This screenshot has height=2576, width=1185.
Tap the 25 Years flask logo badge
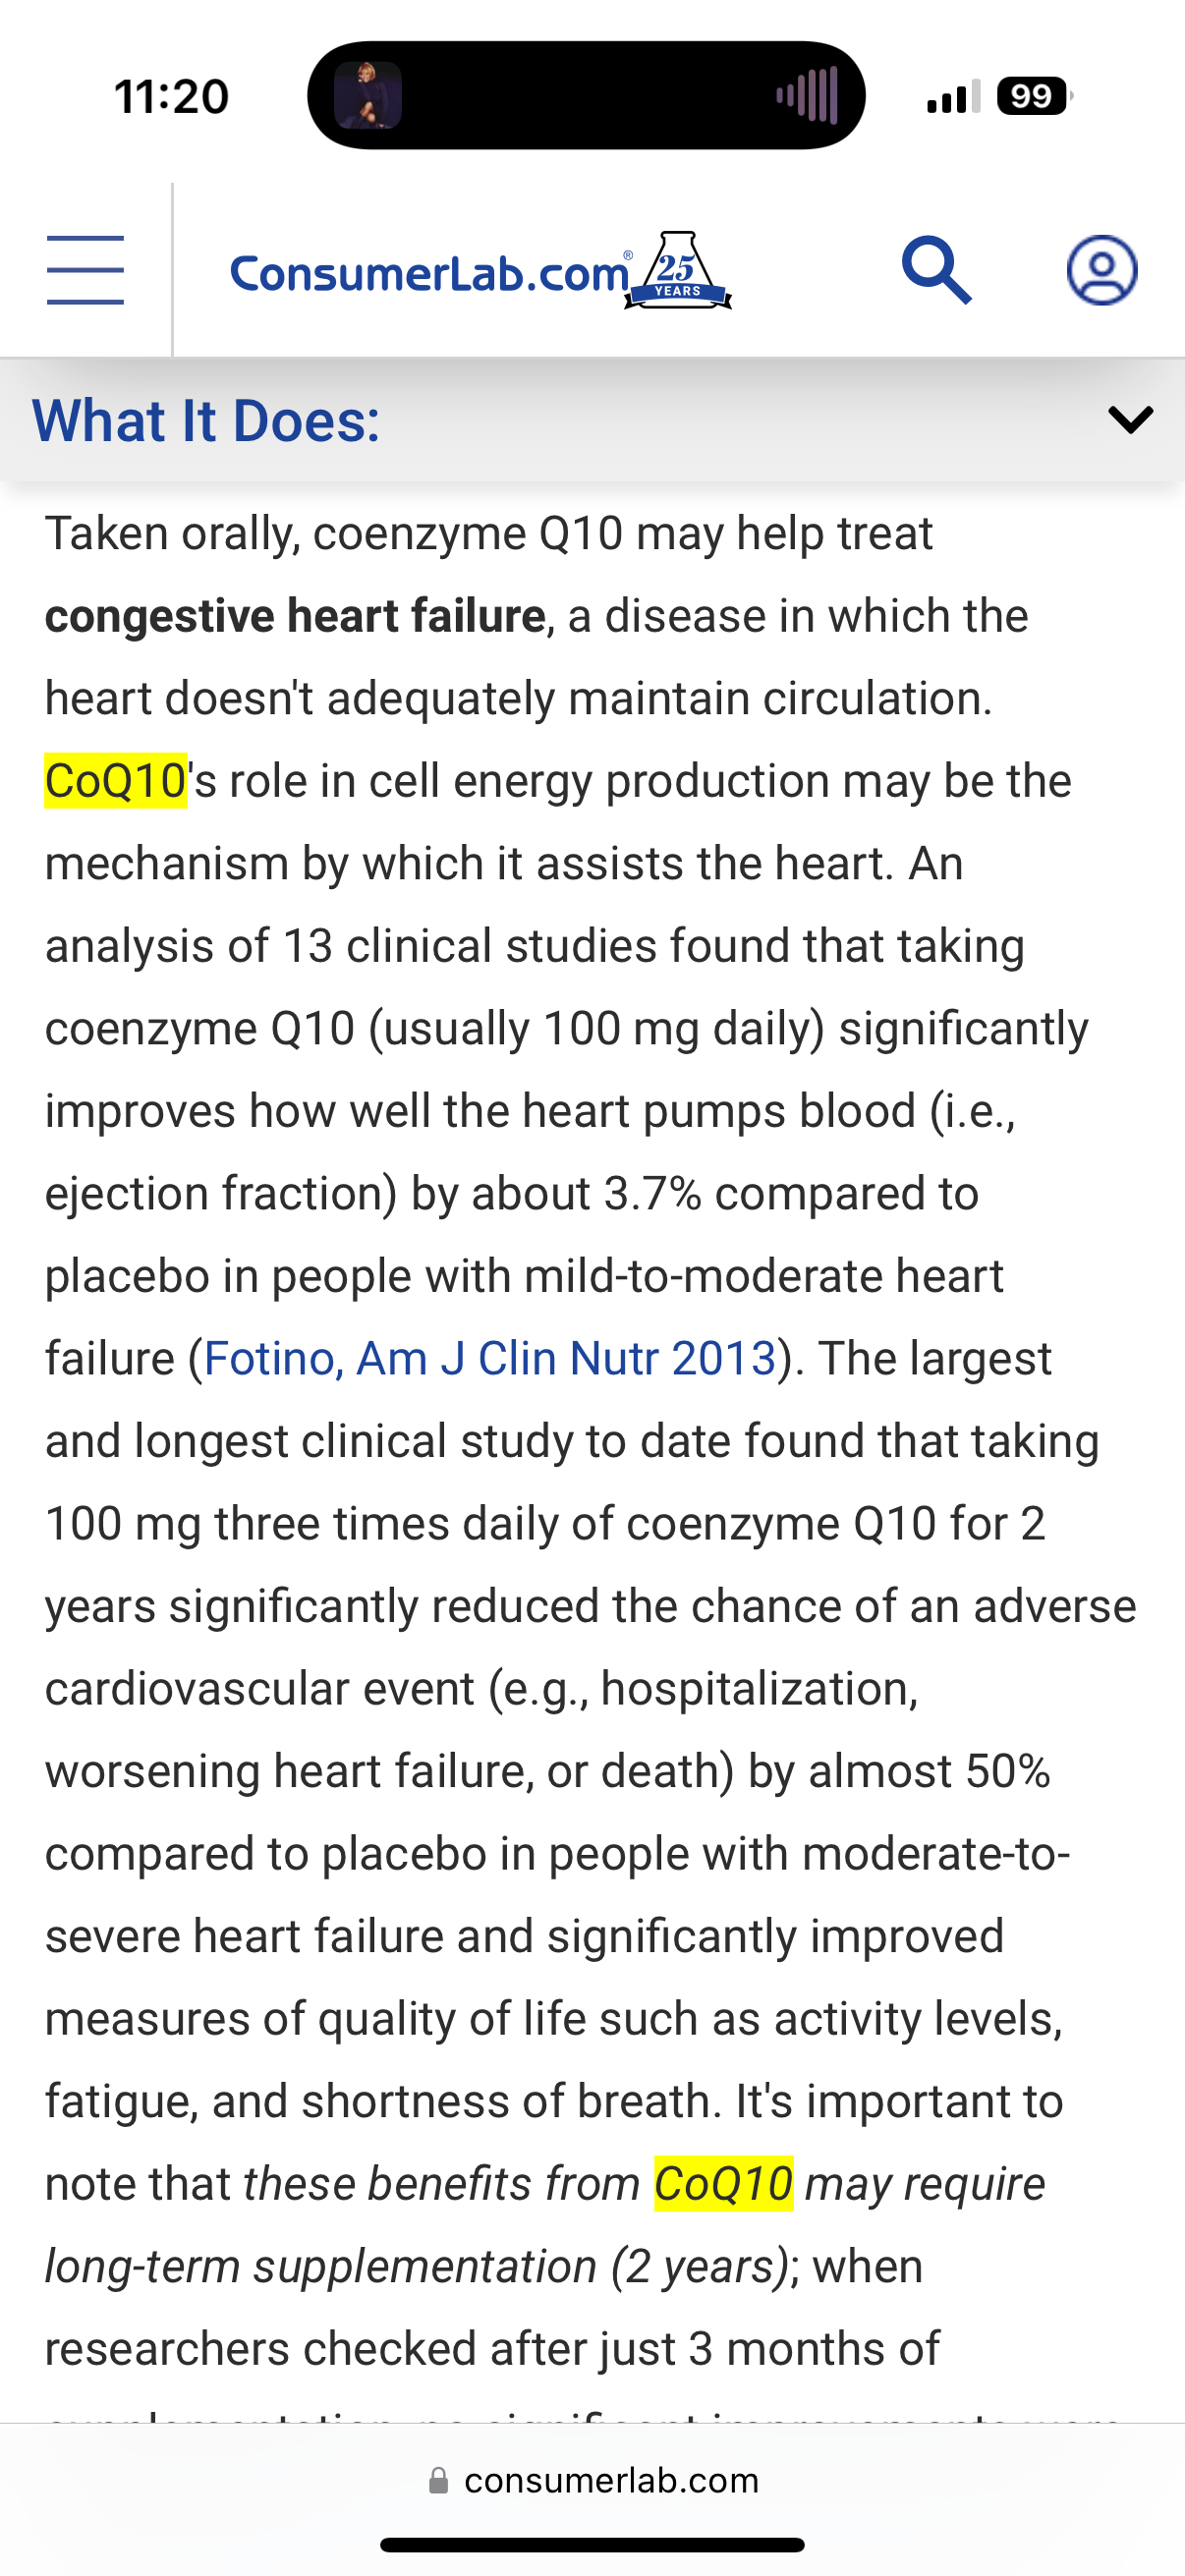[679, 271]
